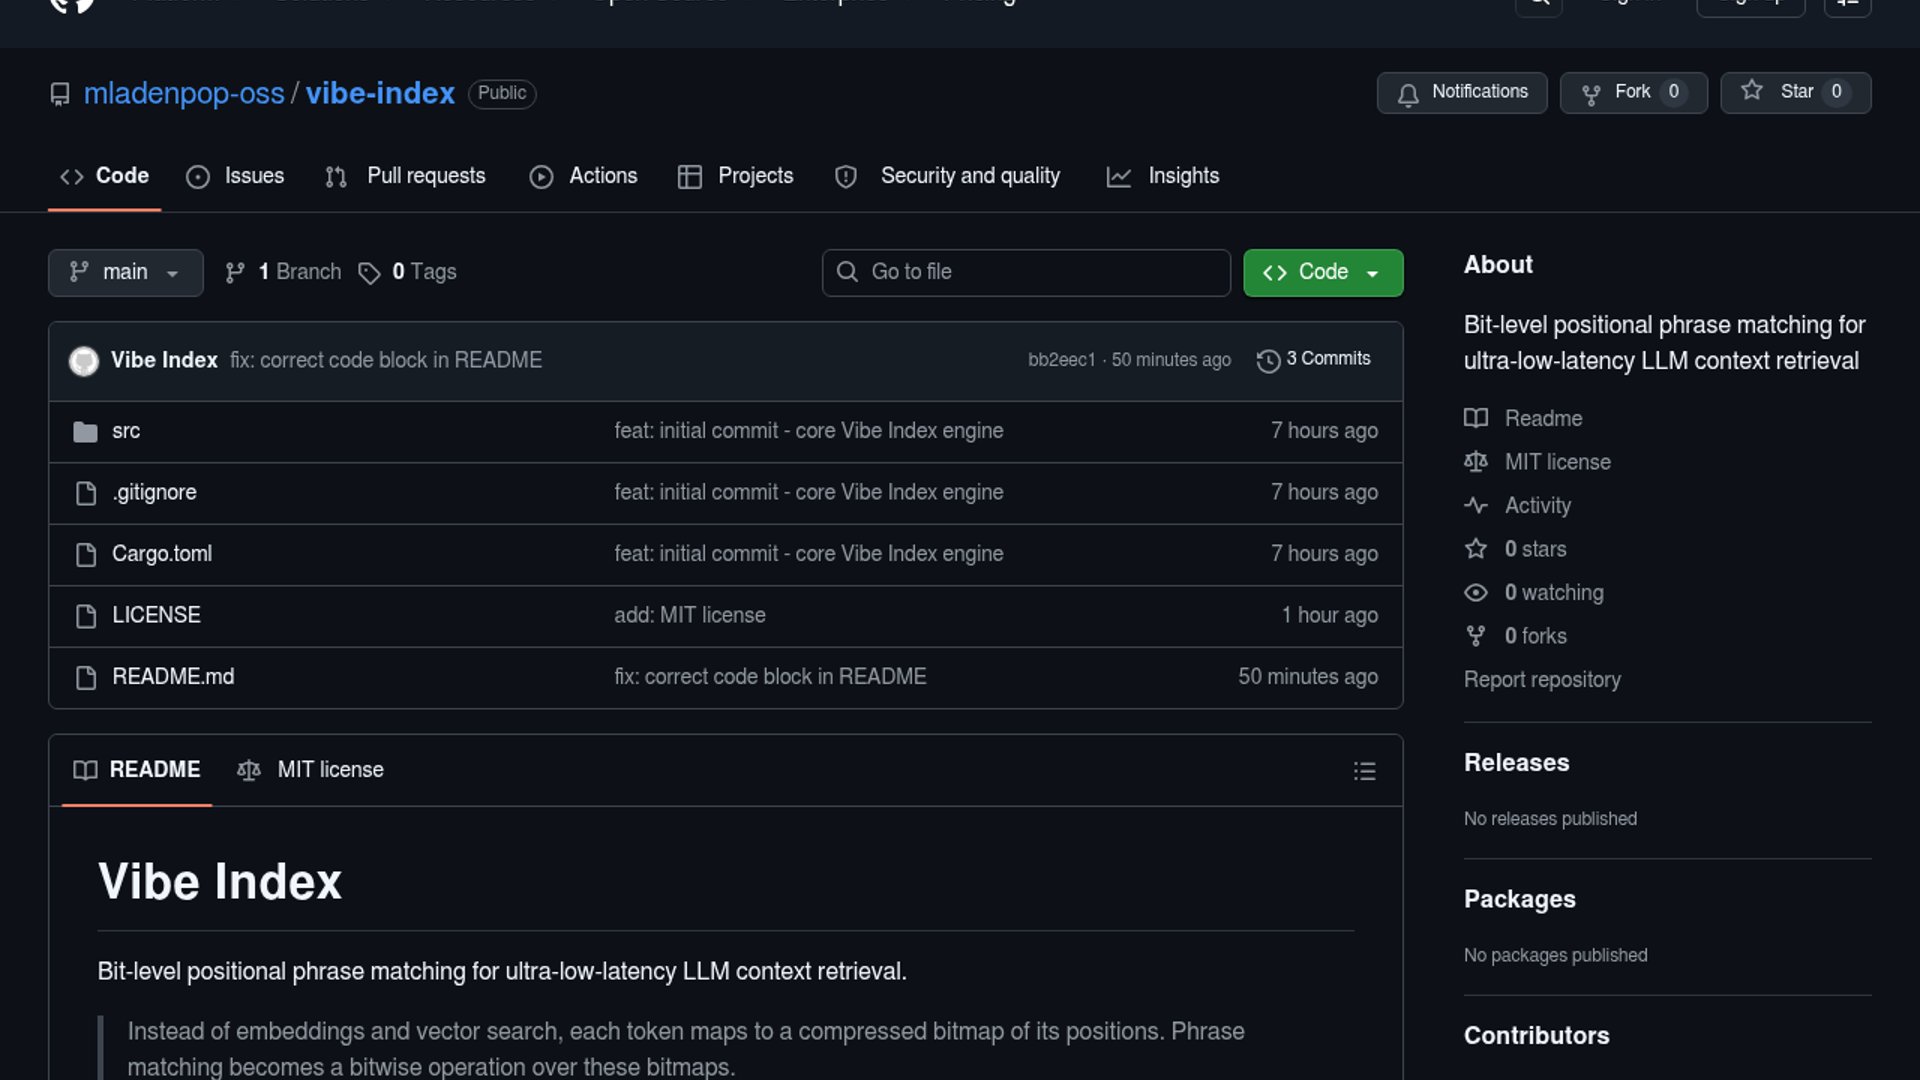1920x1080 pixels.
Task: Select the MIT license tab in README panel
Action: [311, 770]
